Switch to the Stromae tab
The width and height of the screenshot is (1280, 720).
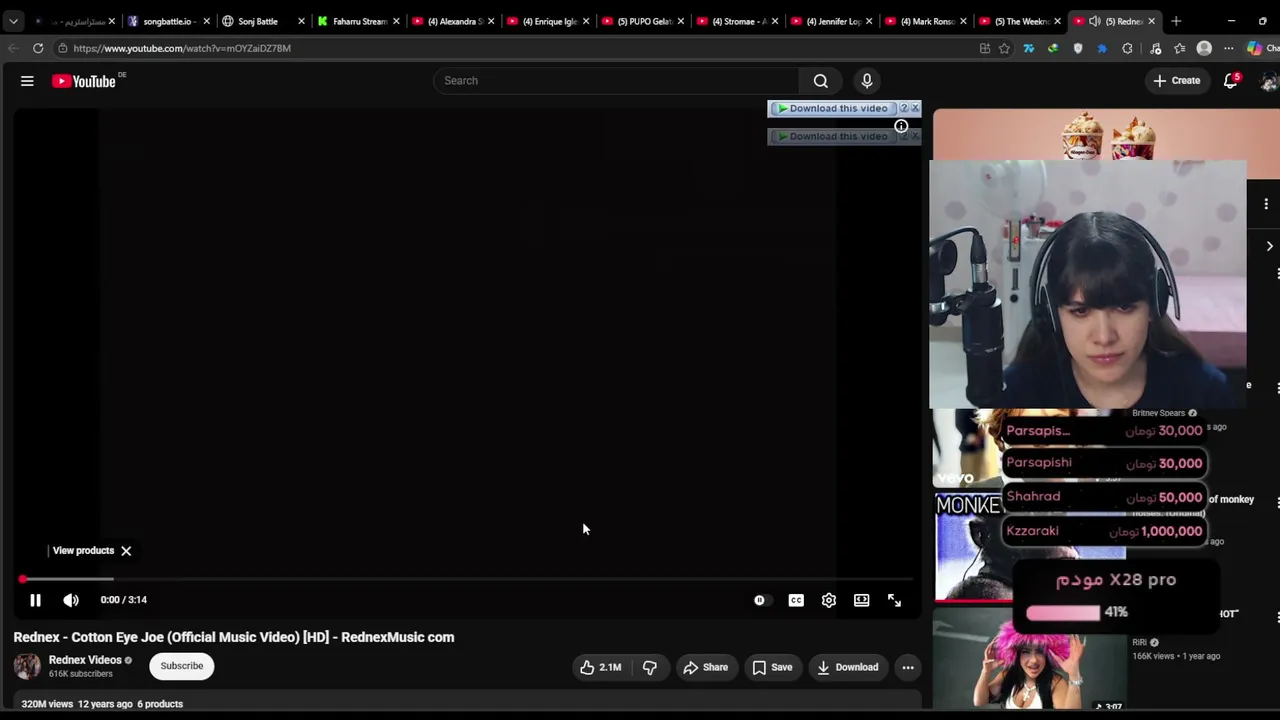click(737, 21)
